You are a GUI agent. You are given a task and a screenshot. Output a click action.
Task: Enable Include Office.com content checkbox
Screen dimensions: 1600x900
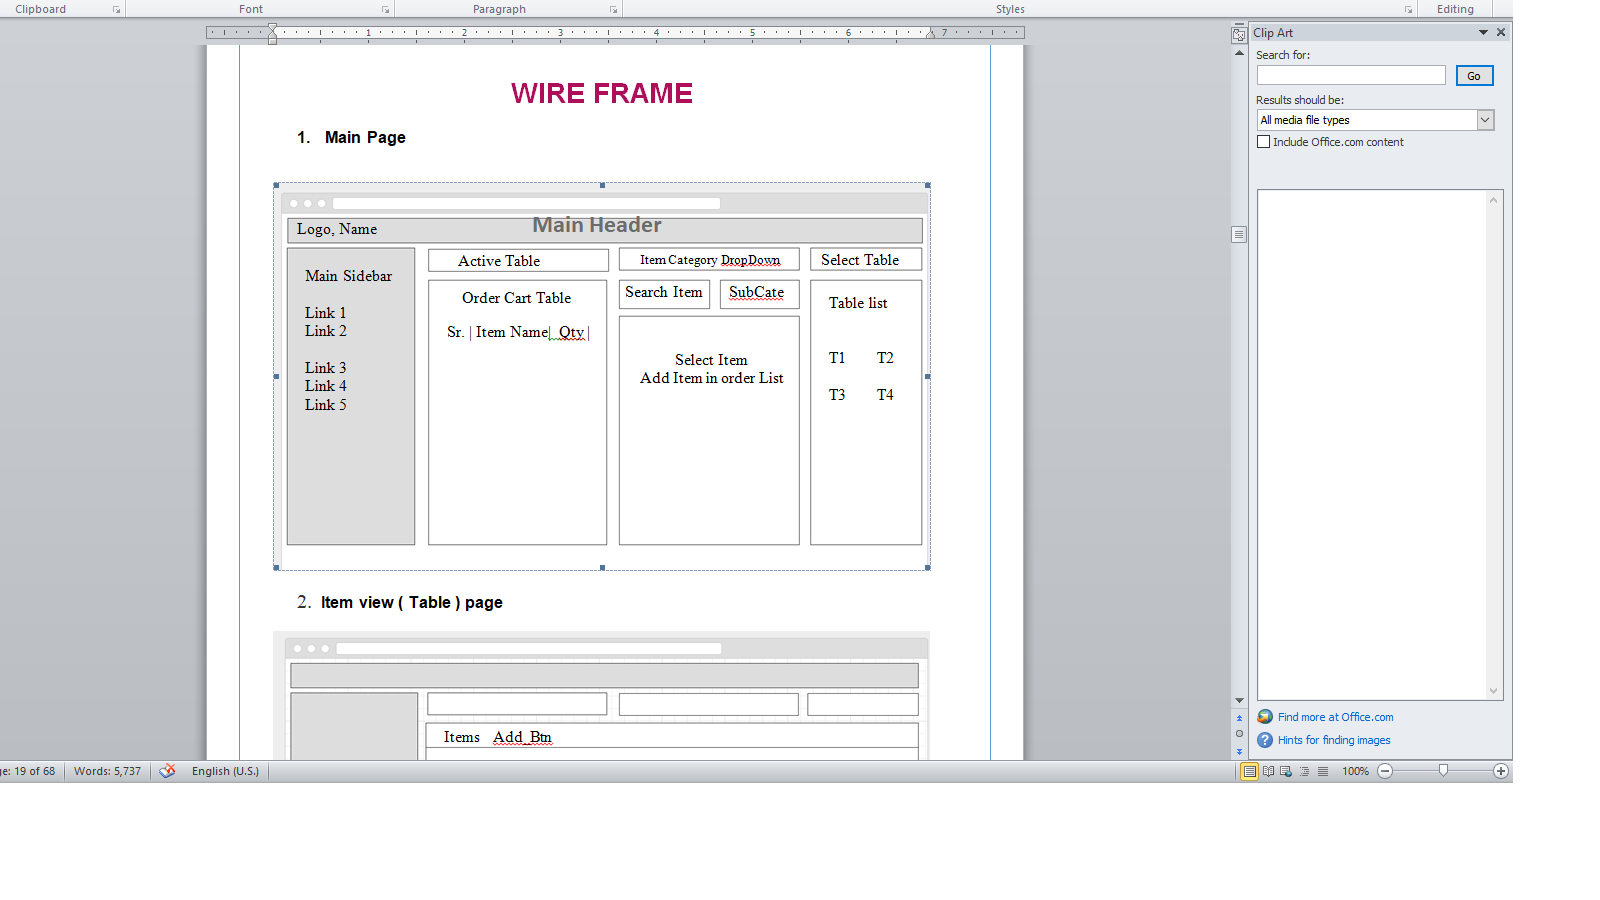1264,142
